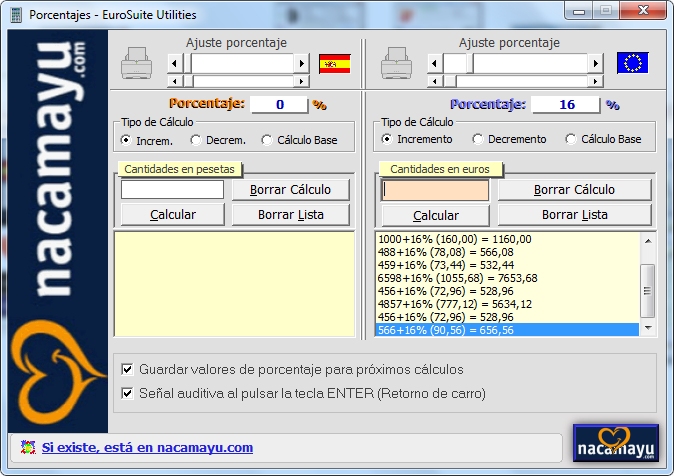Click the calculator icon in title bar
Image resolution: width=674 pixels, height=476 pixels.
tap(15, 15)
